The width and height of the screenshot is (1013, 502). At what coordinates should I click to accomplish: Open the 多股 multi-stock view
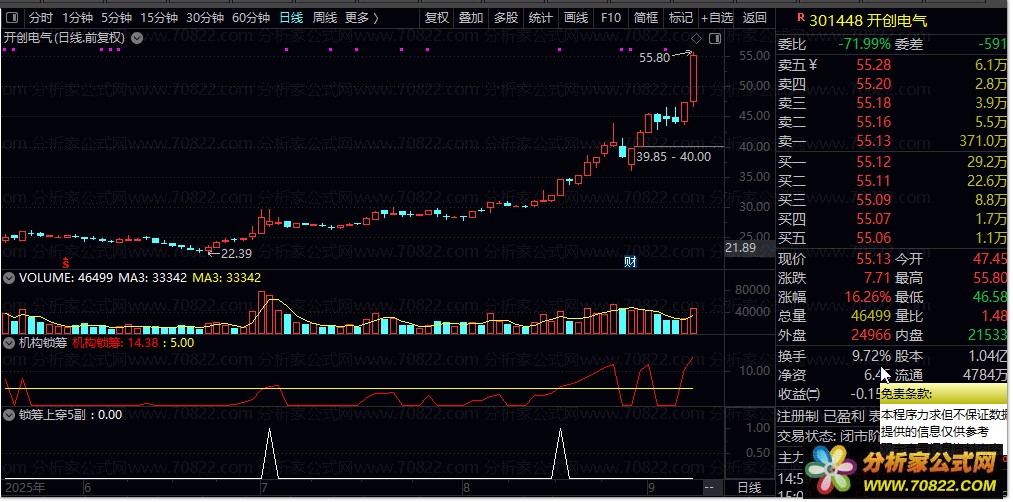[506, 17]
